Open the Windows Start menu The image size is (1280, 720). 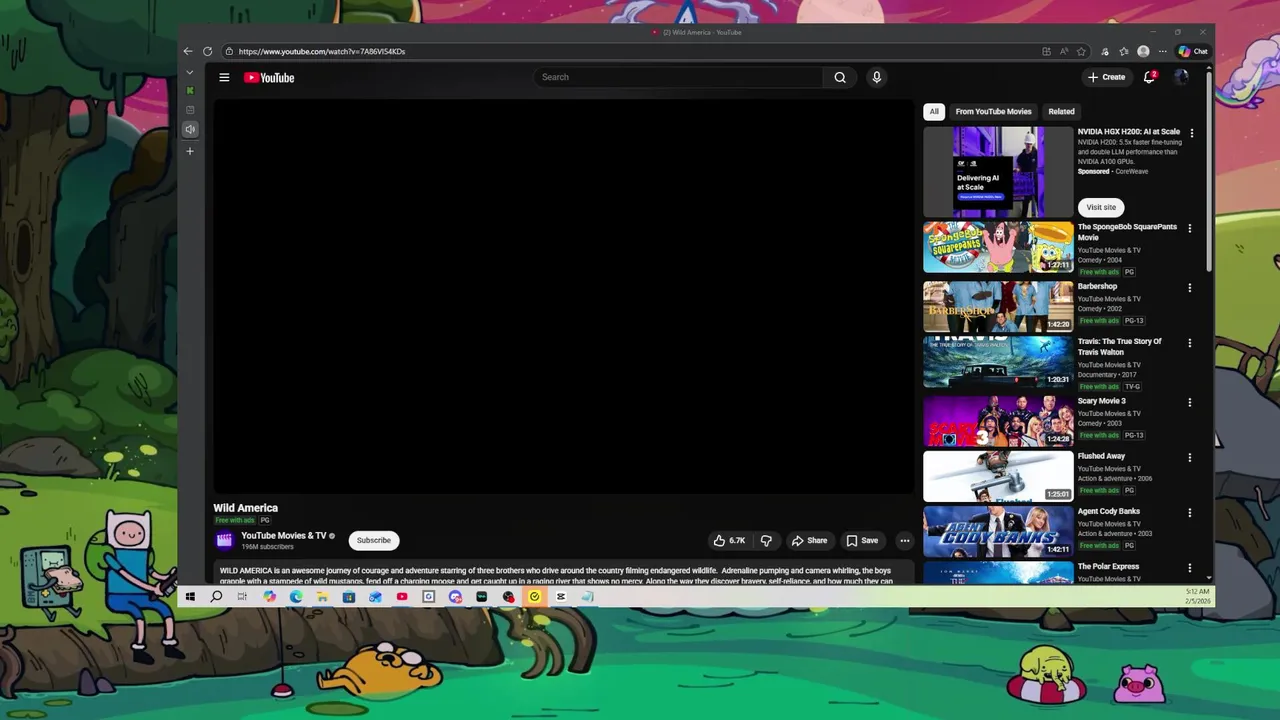coord(190,597)
